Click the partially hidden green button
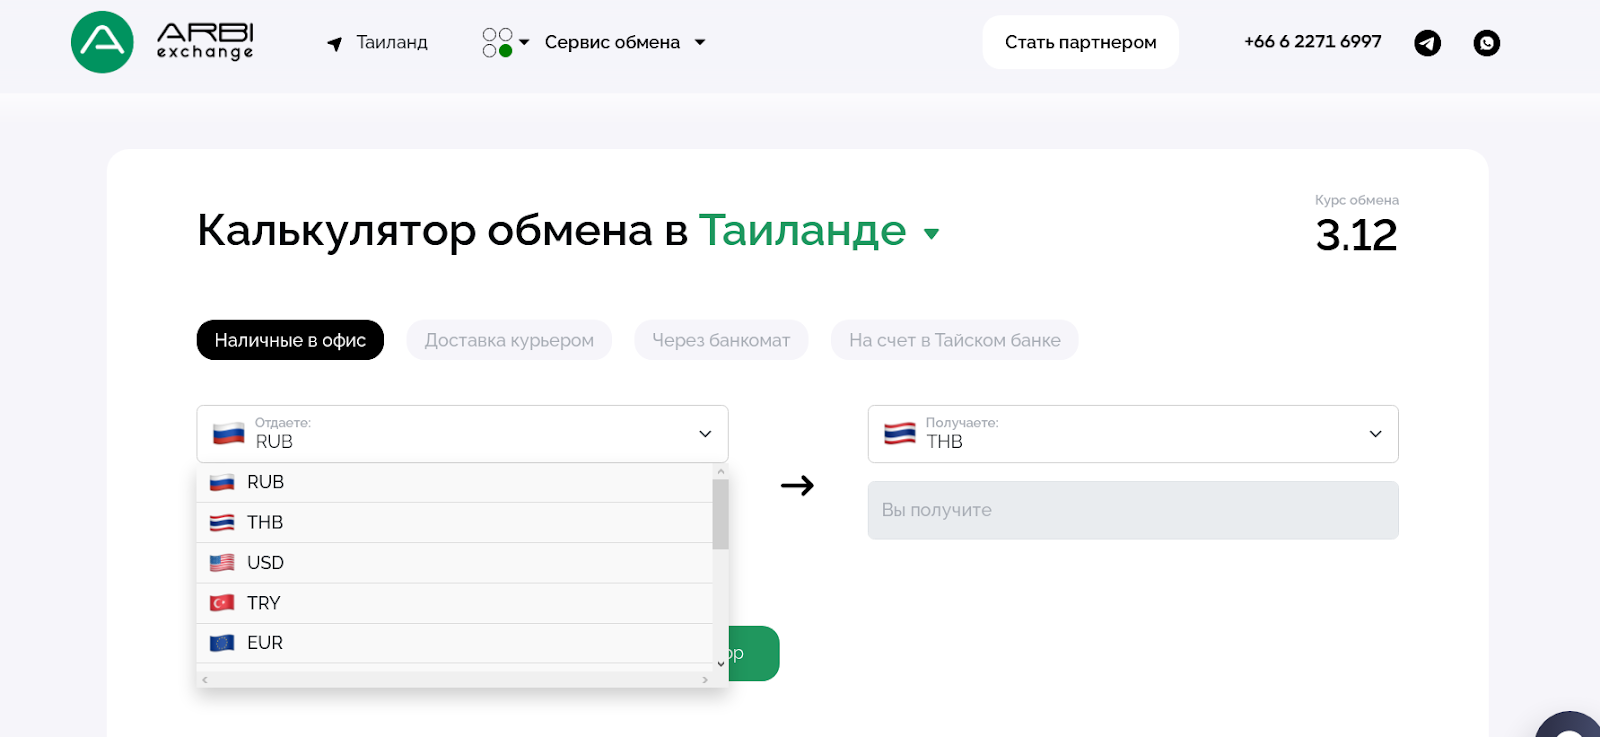 [x=754, y=654]
